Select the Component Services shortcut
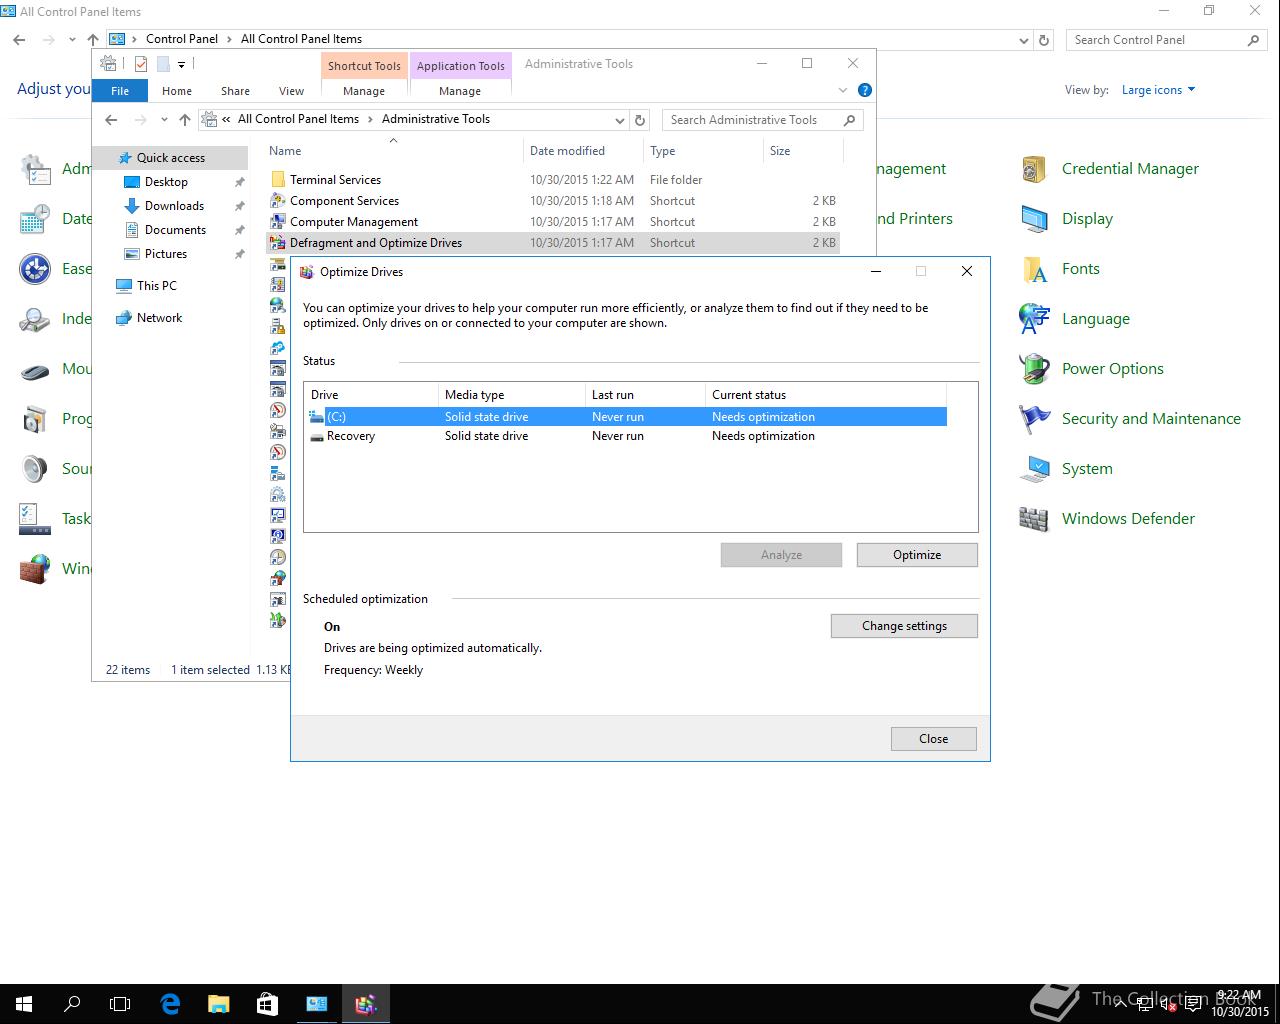Screen dimensions: 1280x1024 tap(553, 201)
